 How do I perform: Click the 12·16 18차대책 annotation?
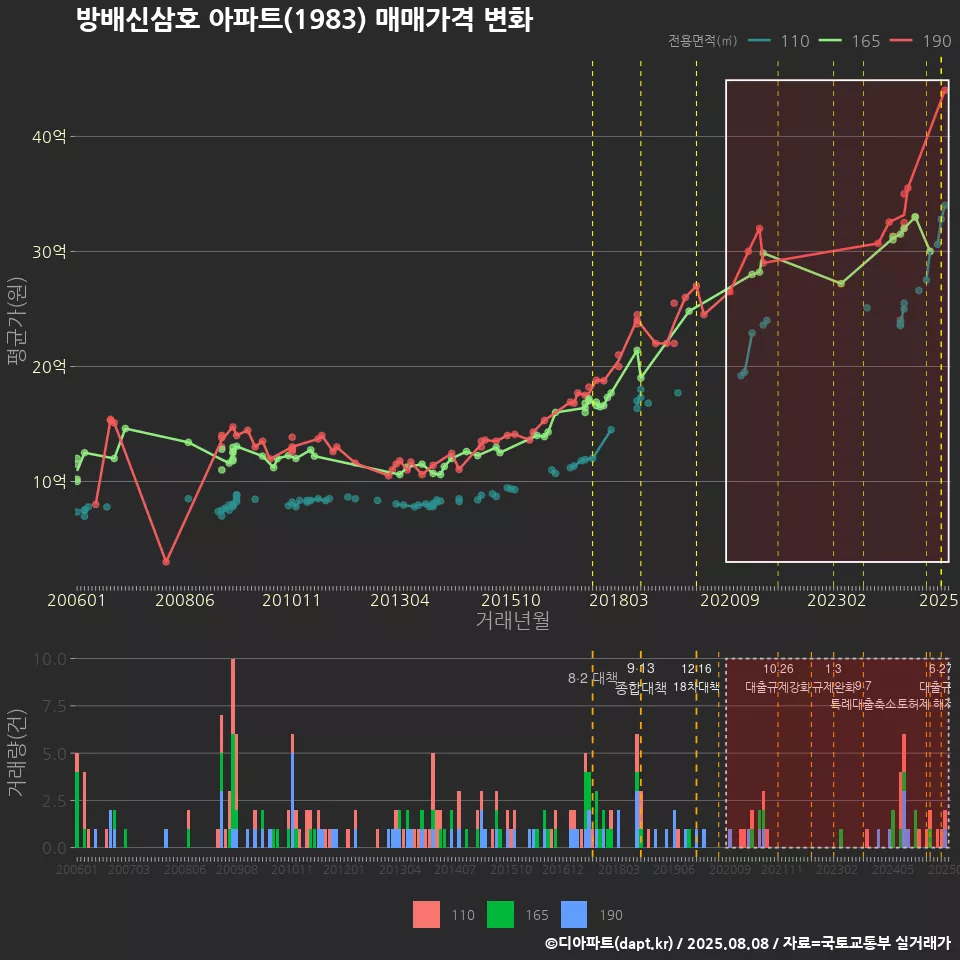click(x=696, y=678)
